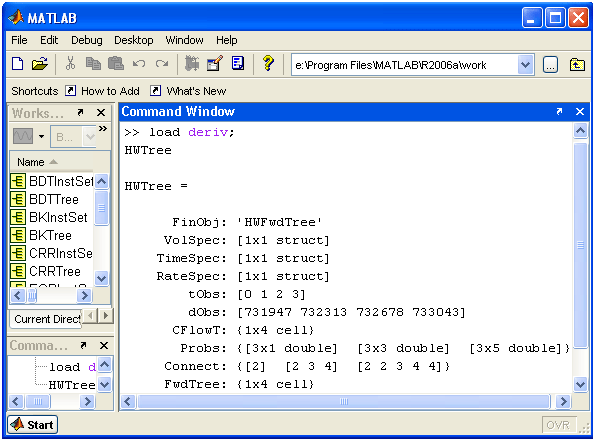Open GUIDE from the toolbar icon
This screenshot has height=441, width=595.
click(214, 64)
